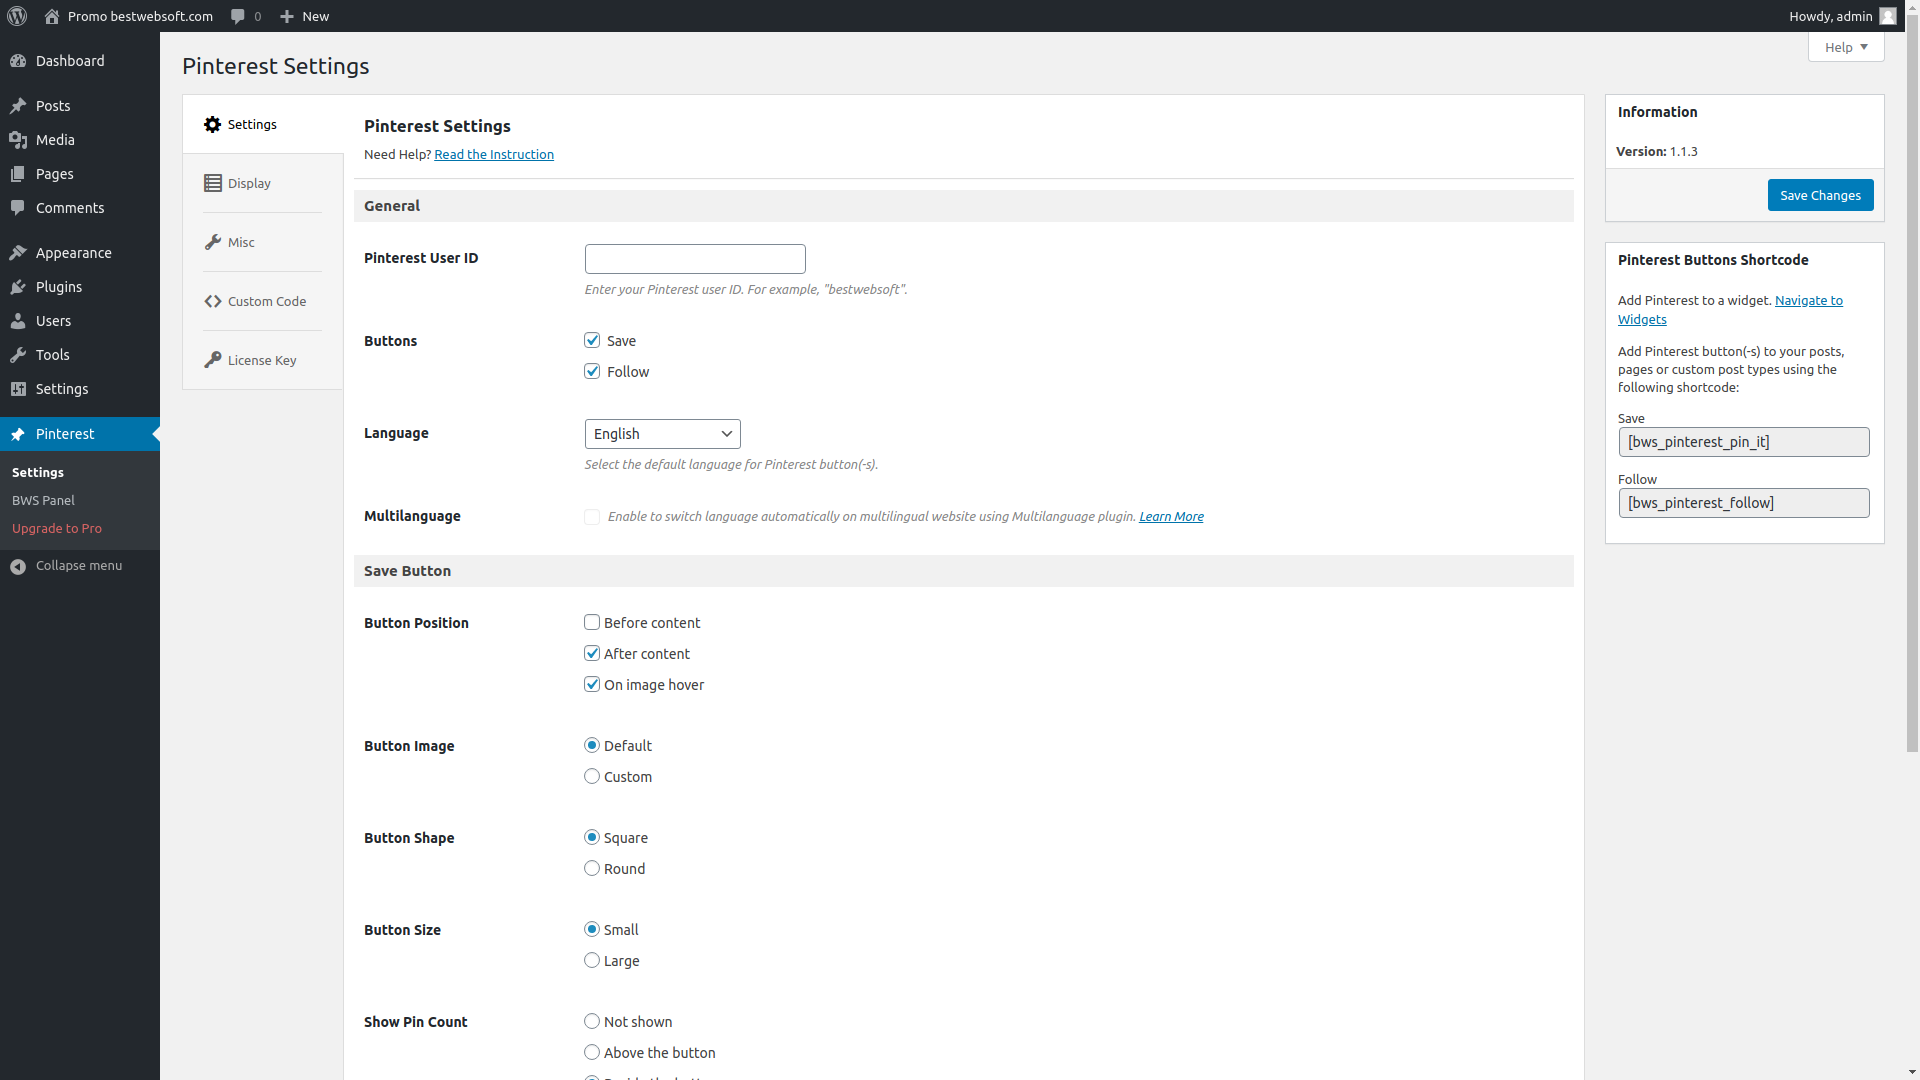Uncheck the Follow button checkbox
This screenshot has height=1080, width=1920.
click(x=592, y=372)
